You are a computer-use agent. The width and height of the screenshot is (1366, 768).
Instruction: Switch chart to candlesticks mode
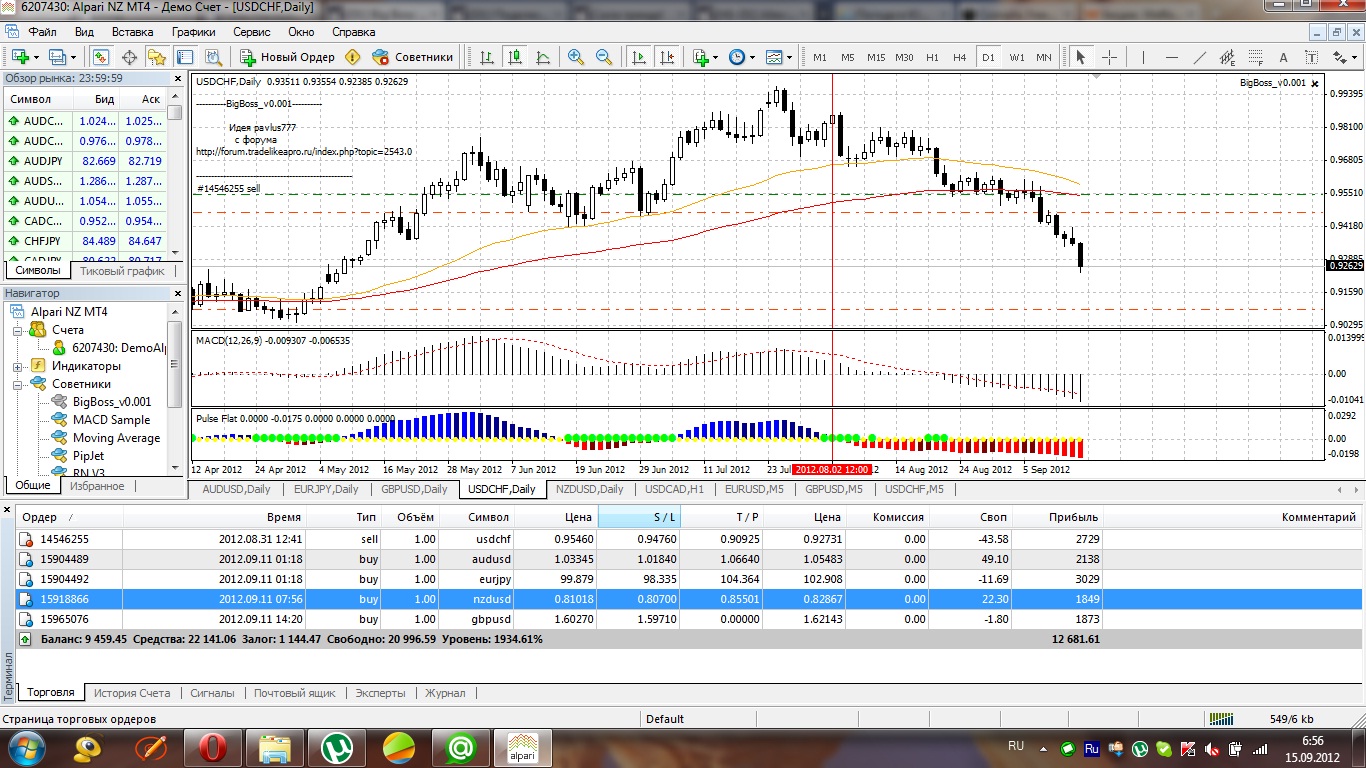[x=514, y=57]
